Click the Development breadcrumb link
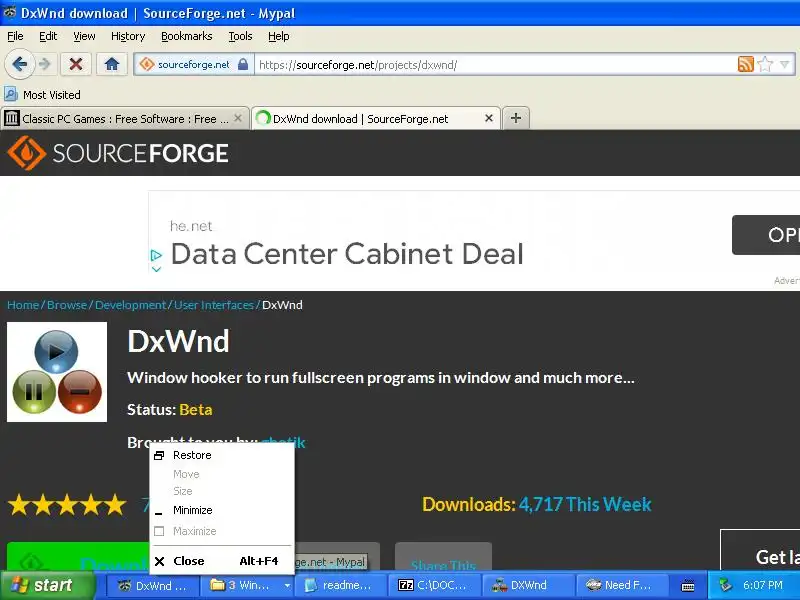Viewport: 800px width, 600px height. point(131,305)
